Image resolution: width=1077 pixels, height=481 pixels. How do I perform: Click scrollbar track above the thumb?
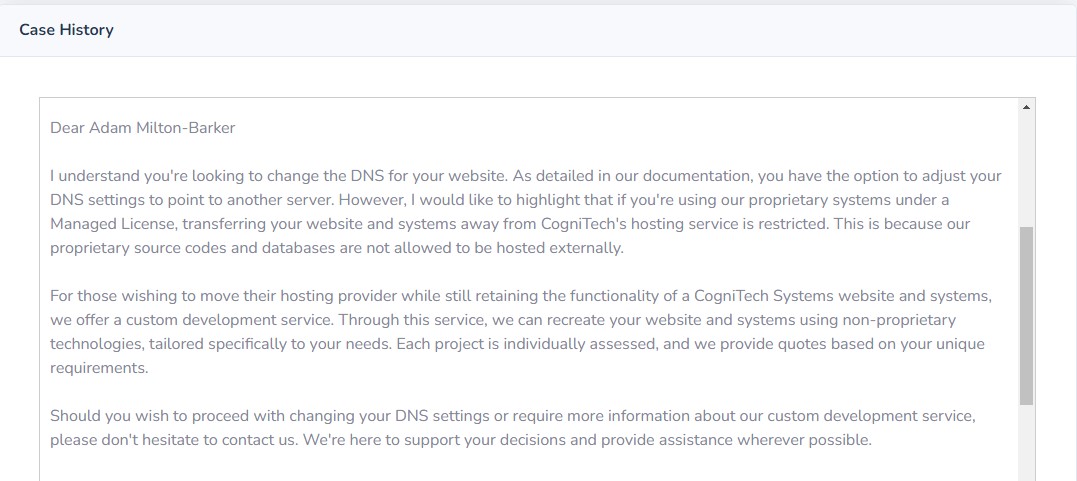click(x=1026, y=170)
